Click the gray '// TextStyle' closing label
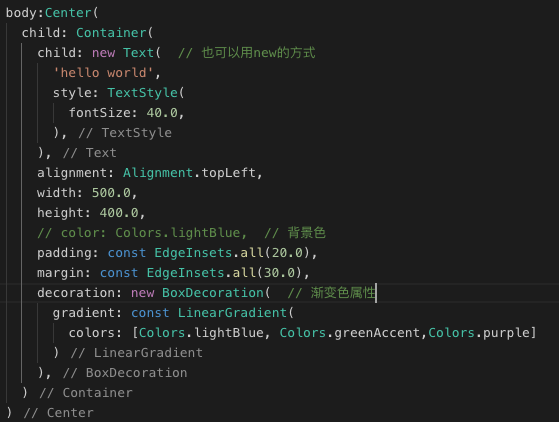The width and height of the screenshot is (559, 422). 125,133
